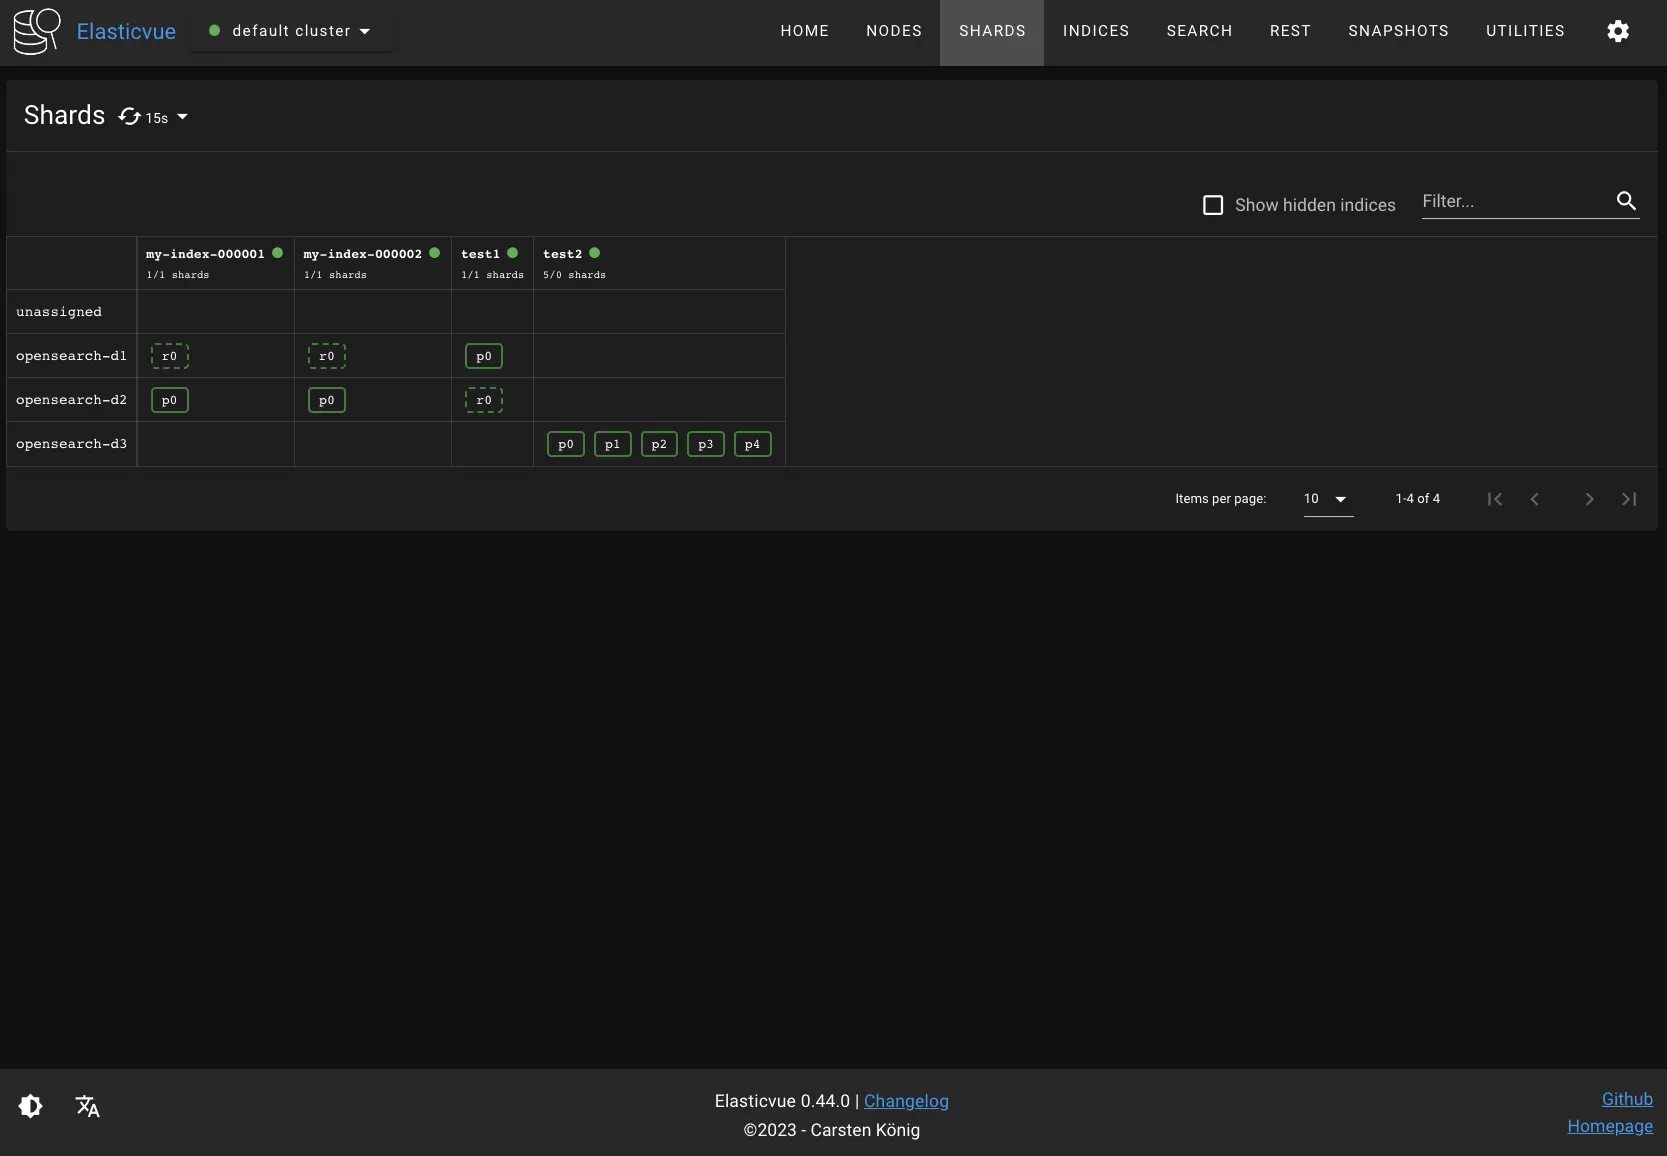This screenshot has height=1156, width=1667.
Task: Open the default cluster selector dropdown
Action: (x=291, y=31)
